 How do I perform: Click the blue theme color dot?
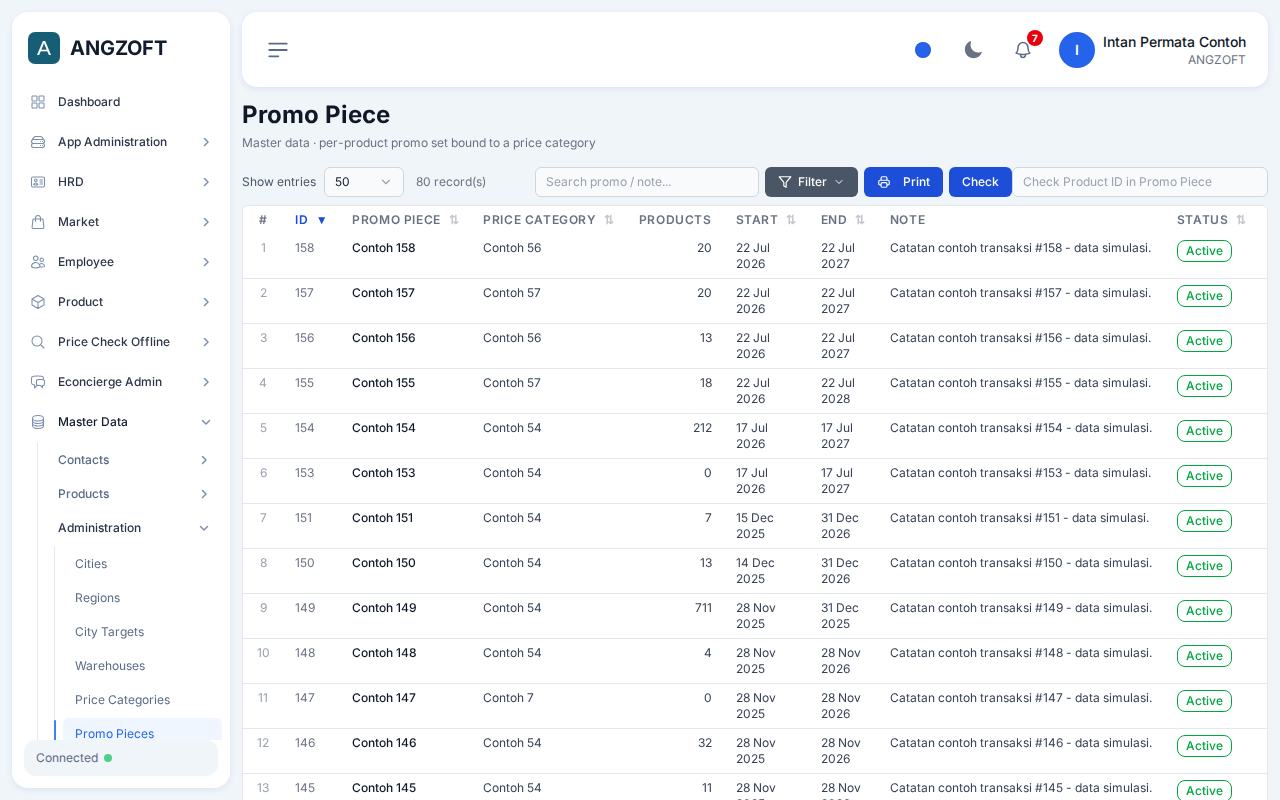923,50
